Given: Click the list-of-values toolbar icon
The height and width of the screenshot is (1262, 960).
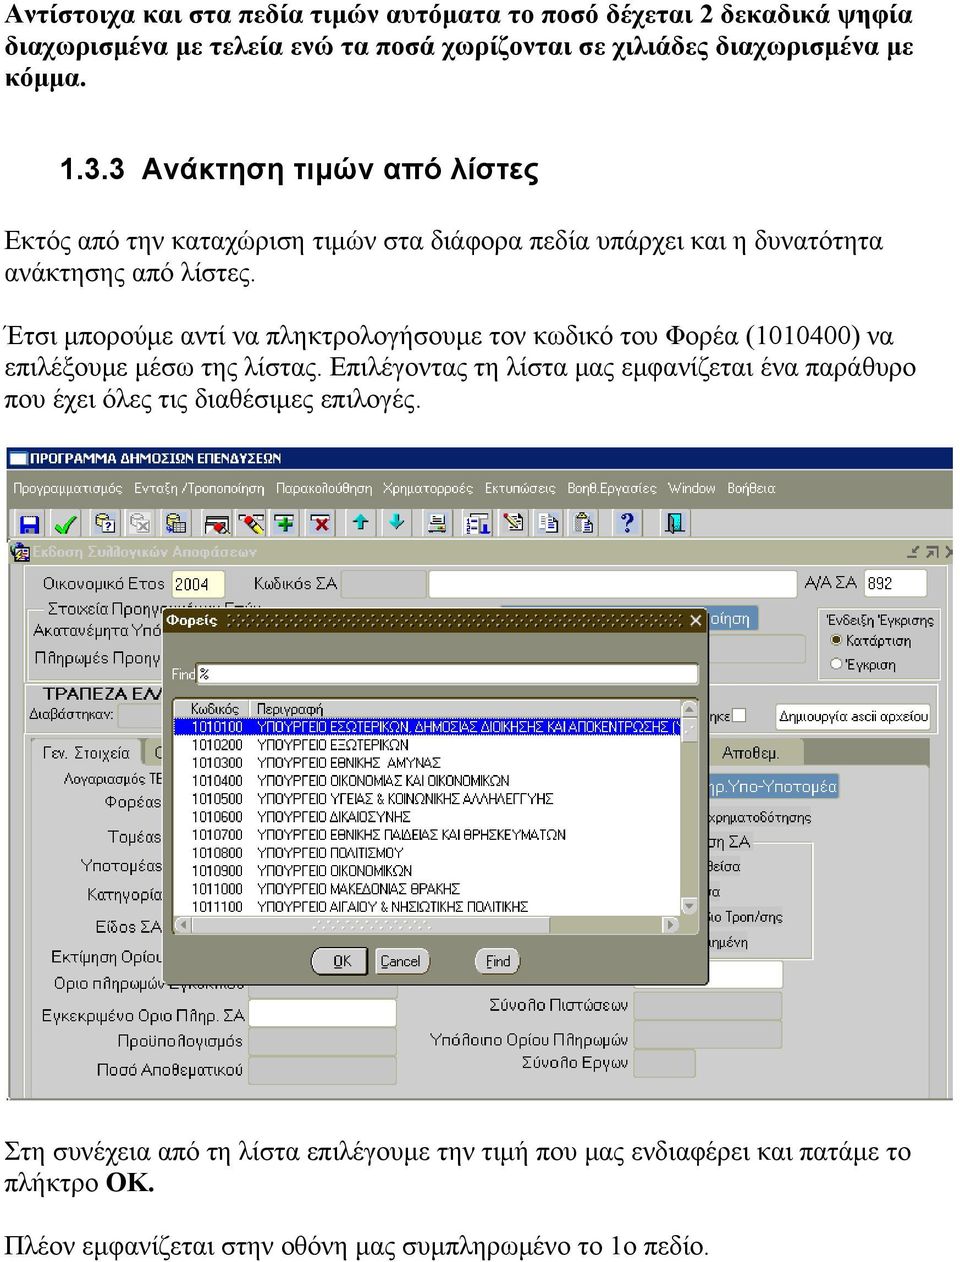Looking at the screenshot, I should pos(477,523).
